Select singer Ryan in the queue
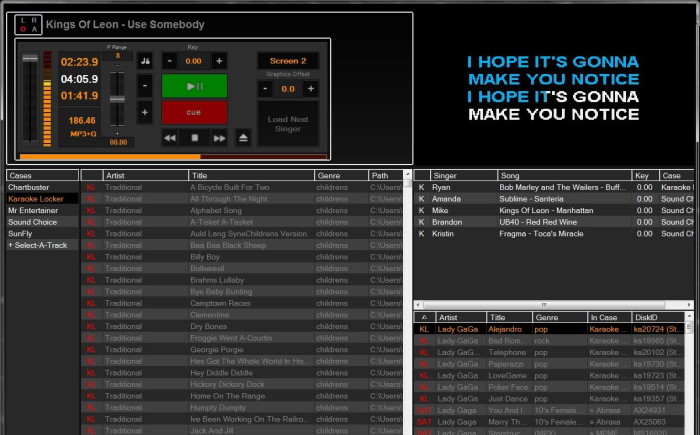This screenshot has height=435, width=700. click(x=554, y=187)
